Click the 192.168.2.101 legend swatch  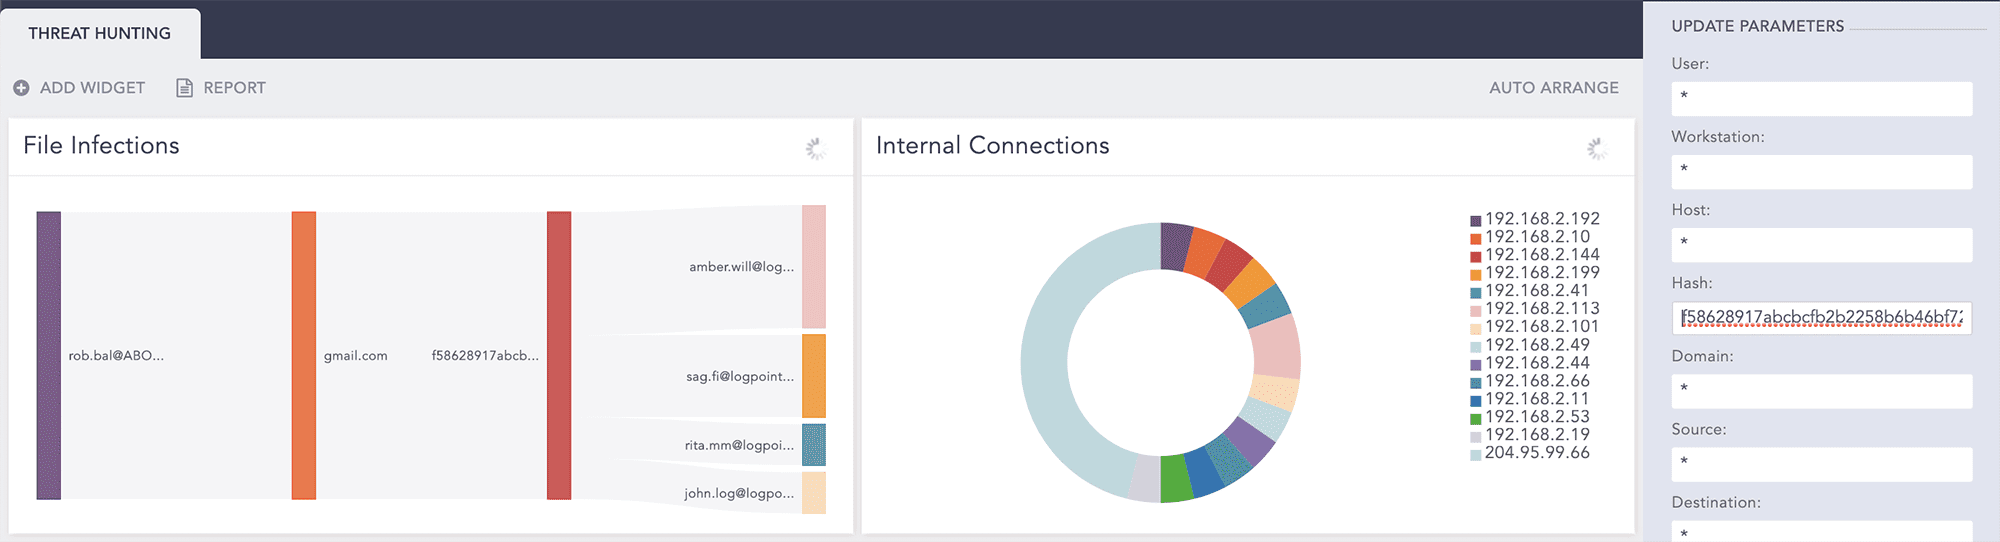(x=1476, y=329)
